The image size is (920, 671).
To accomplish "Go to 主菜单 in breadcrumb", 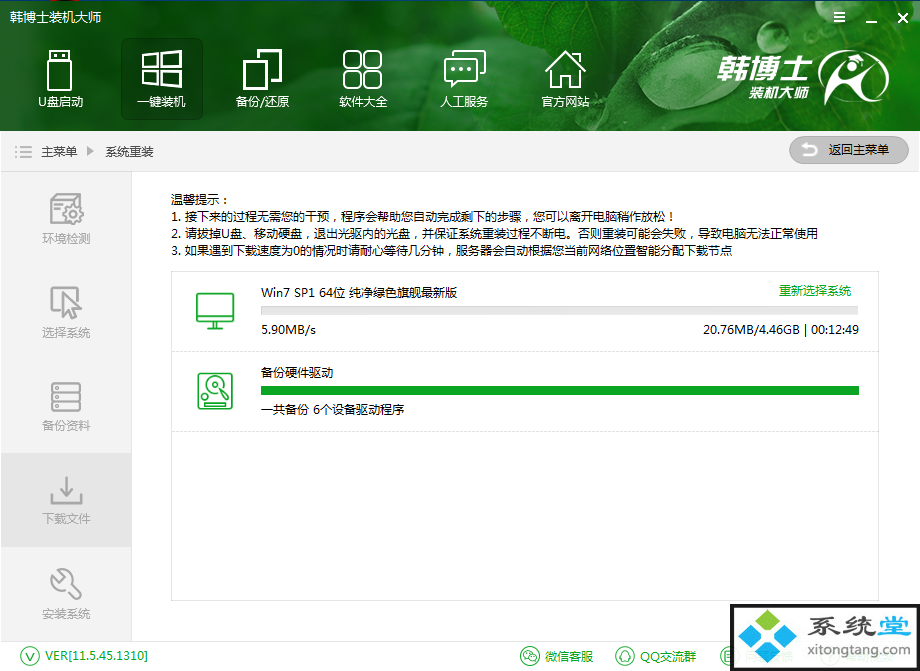I will tap(59, 152).
